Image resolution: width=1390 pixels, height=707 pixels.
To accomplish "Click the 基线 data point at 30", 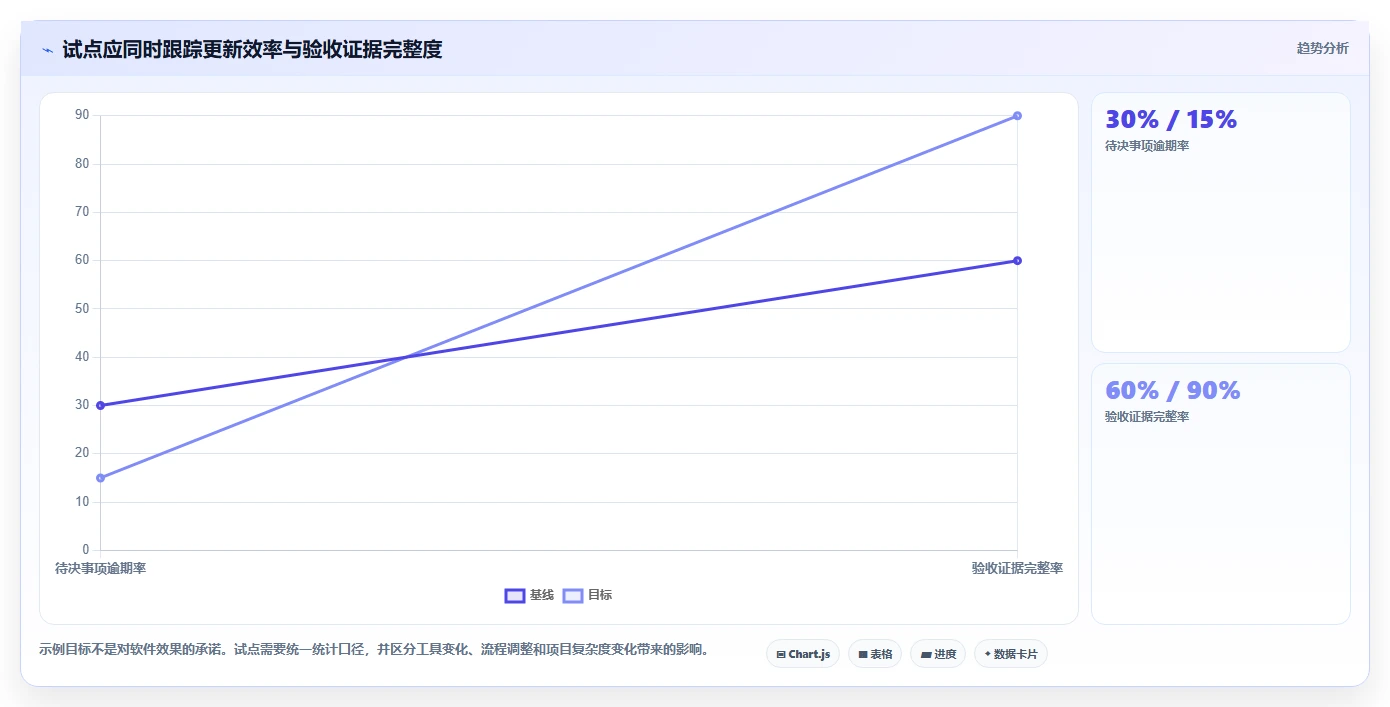I will pos(100,405).
